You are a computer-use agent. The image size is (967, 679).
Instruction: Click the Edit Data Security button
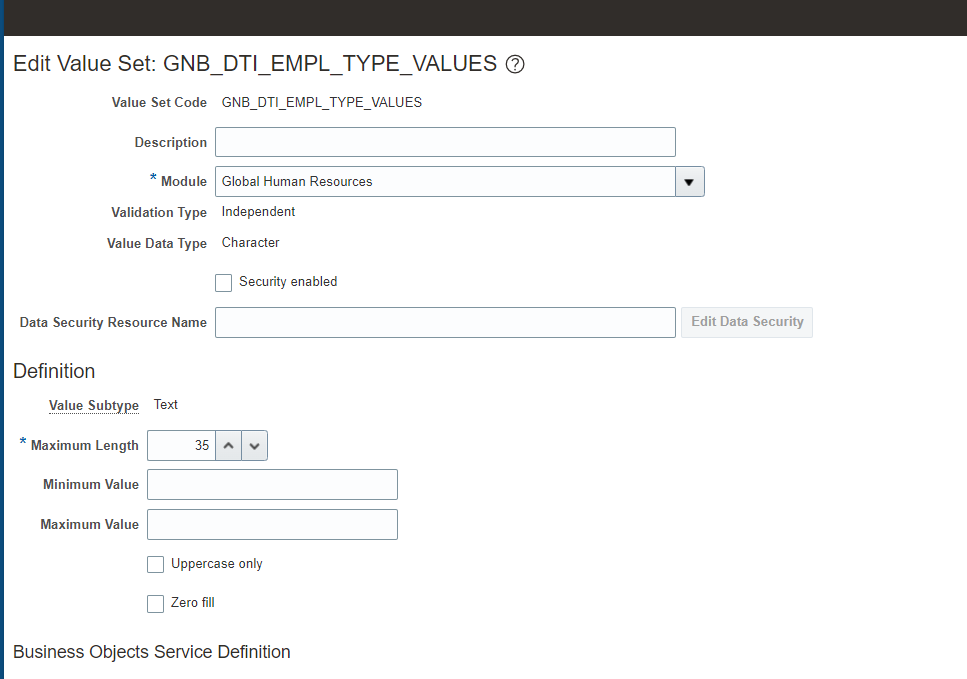747,322
